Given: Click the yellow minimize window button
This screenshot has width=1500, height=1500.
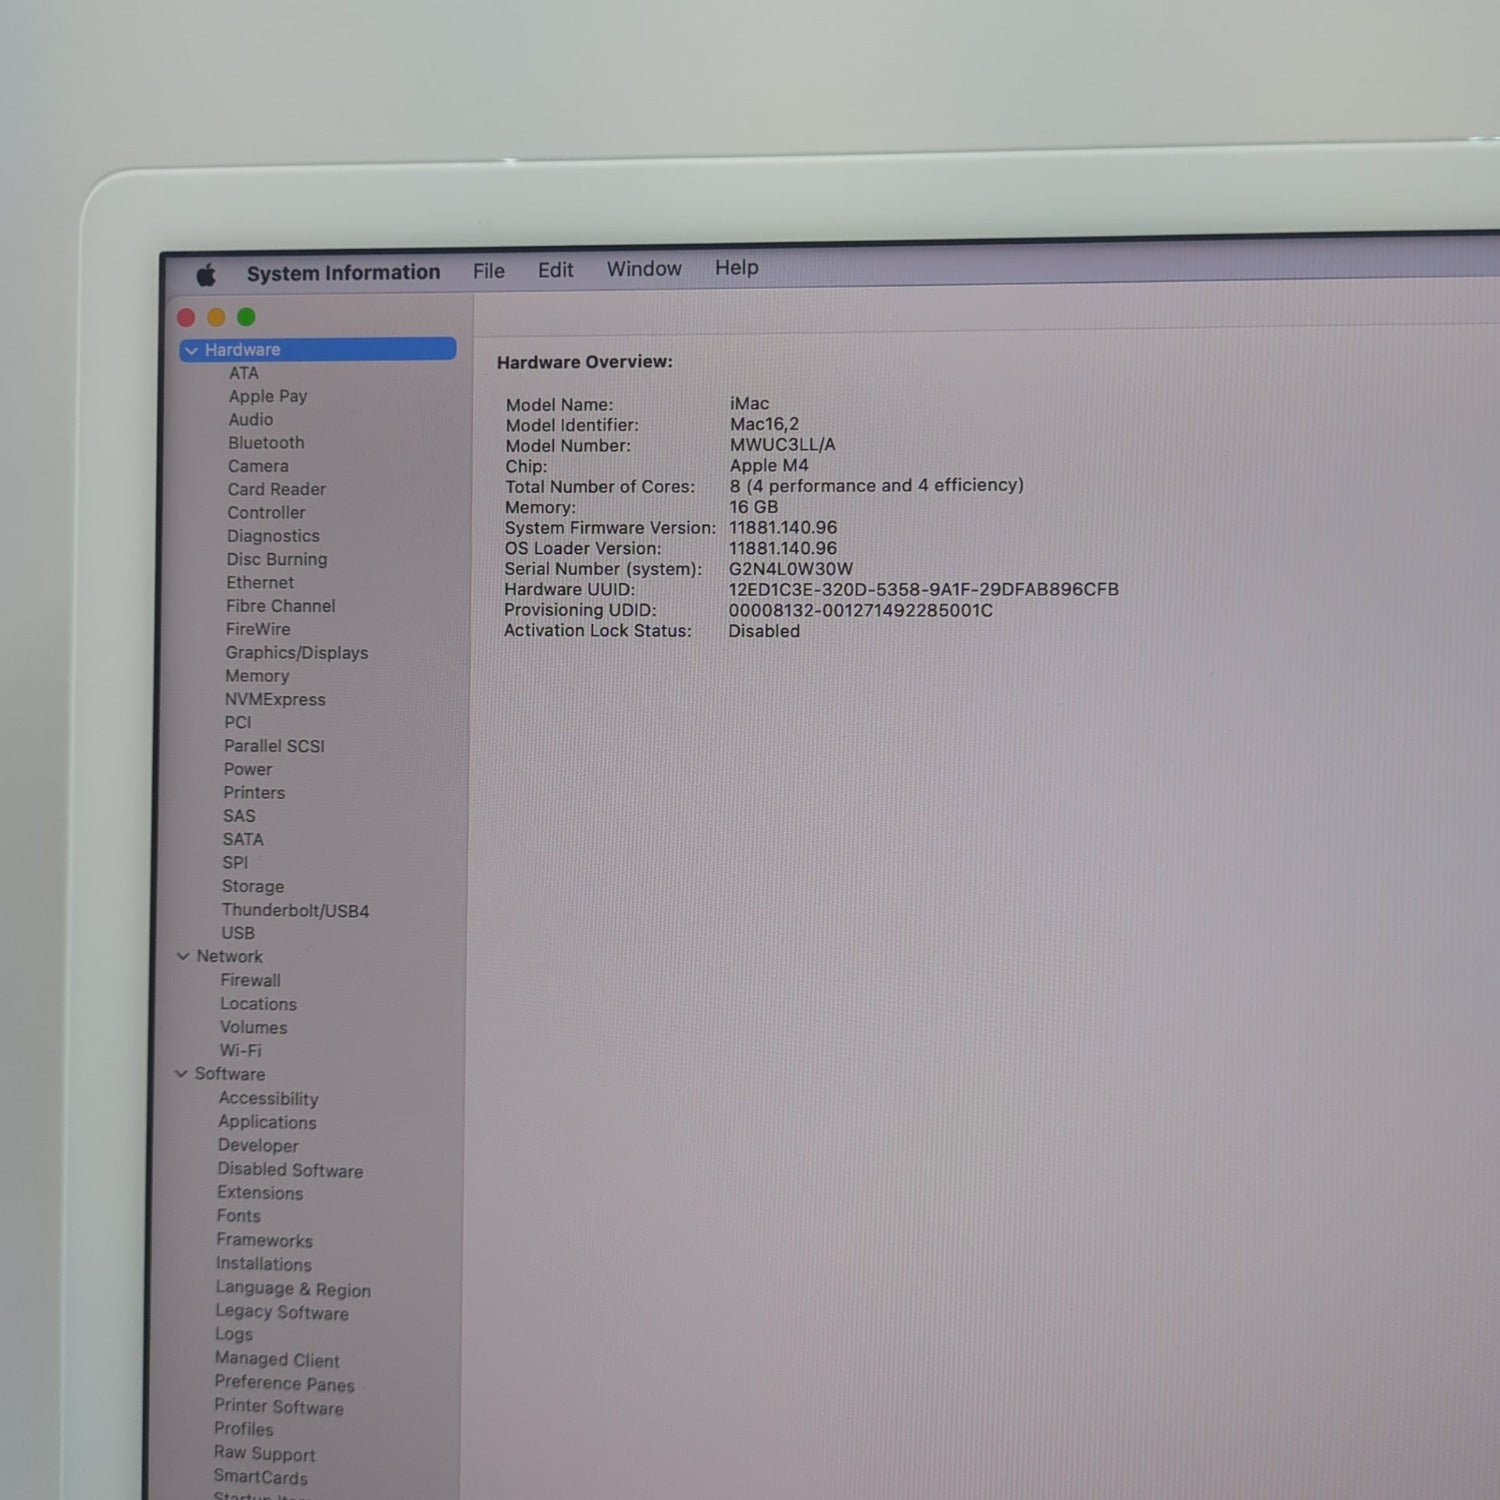Looking at the screenshot, I should coord(216,318).
